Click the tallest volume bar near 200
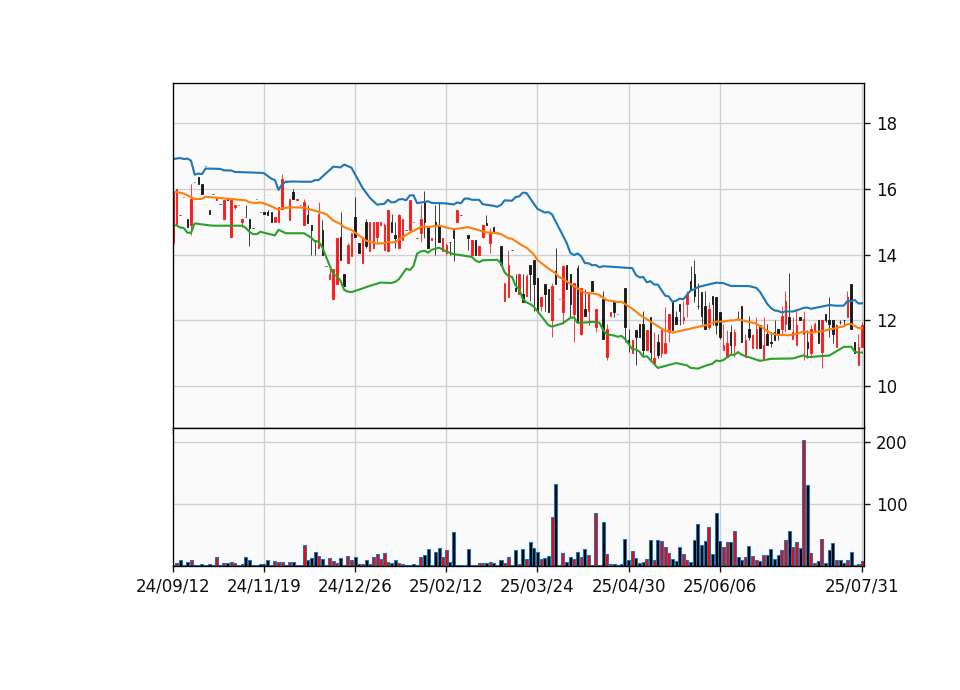Screen dimensions: 960x690 point(804,503)
